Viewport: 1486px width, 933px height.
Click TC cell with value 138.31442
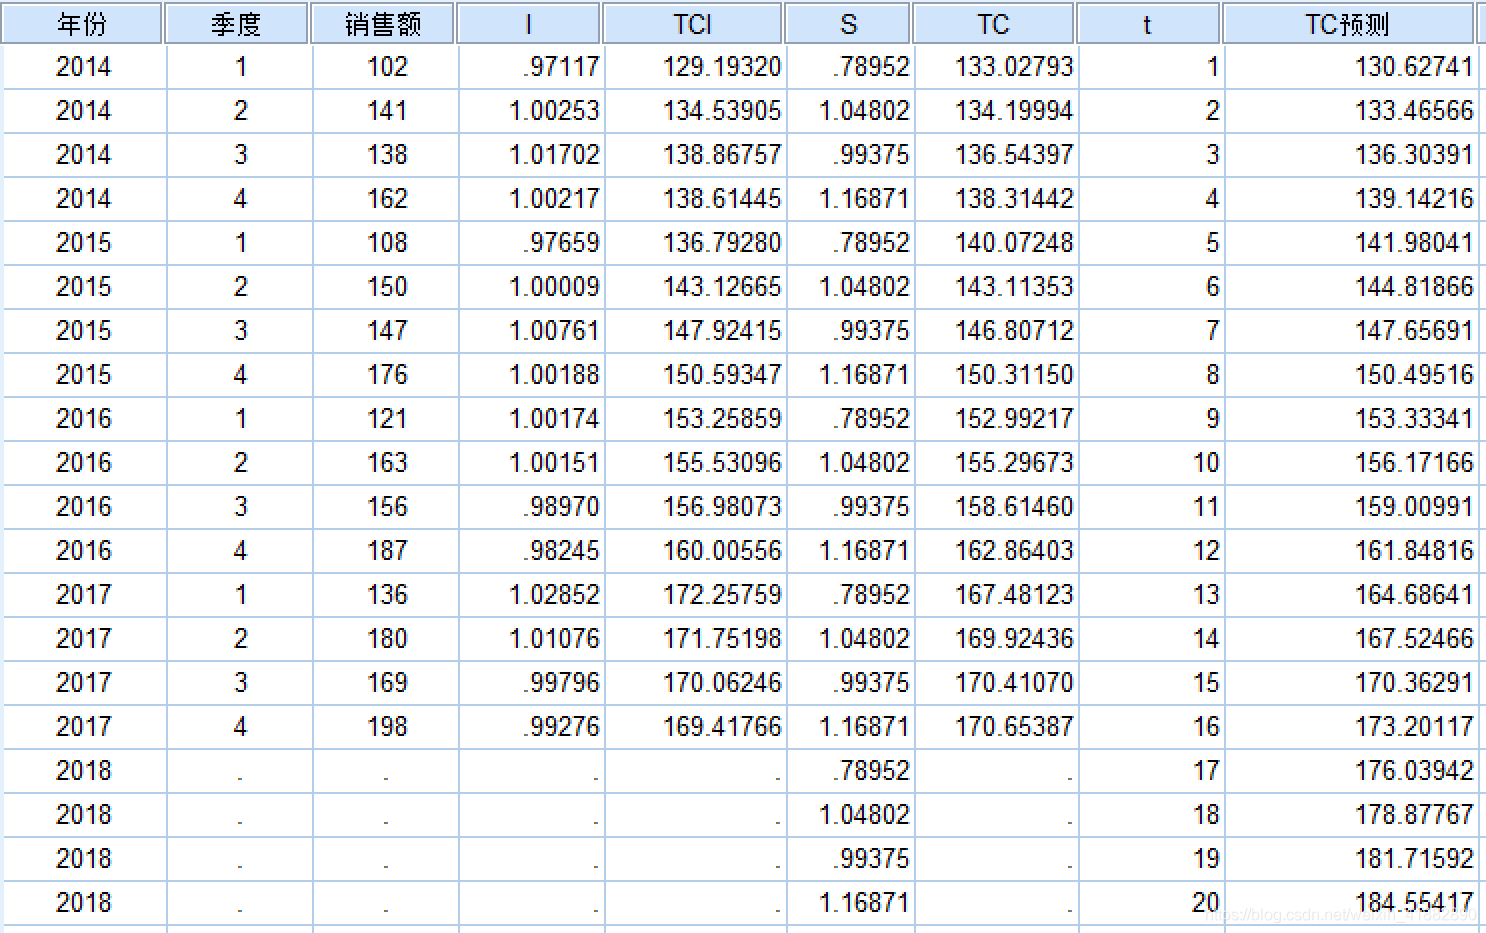pos(996,199)
